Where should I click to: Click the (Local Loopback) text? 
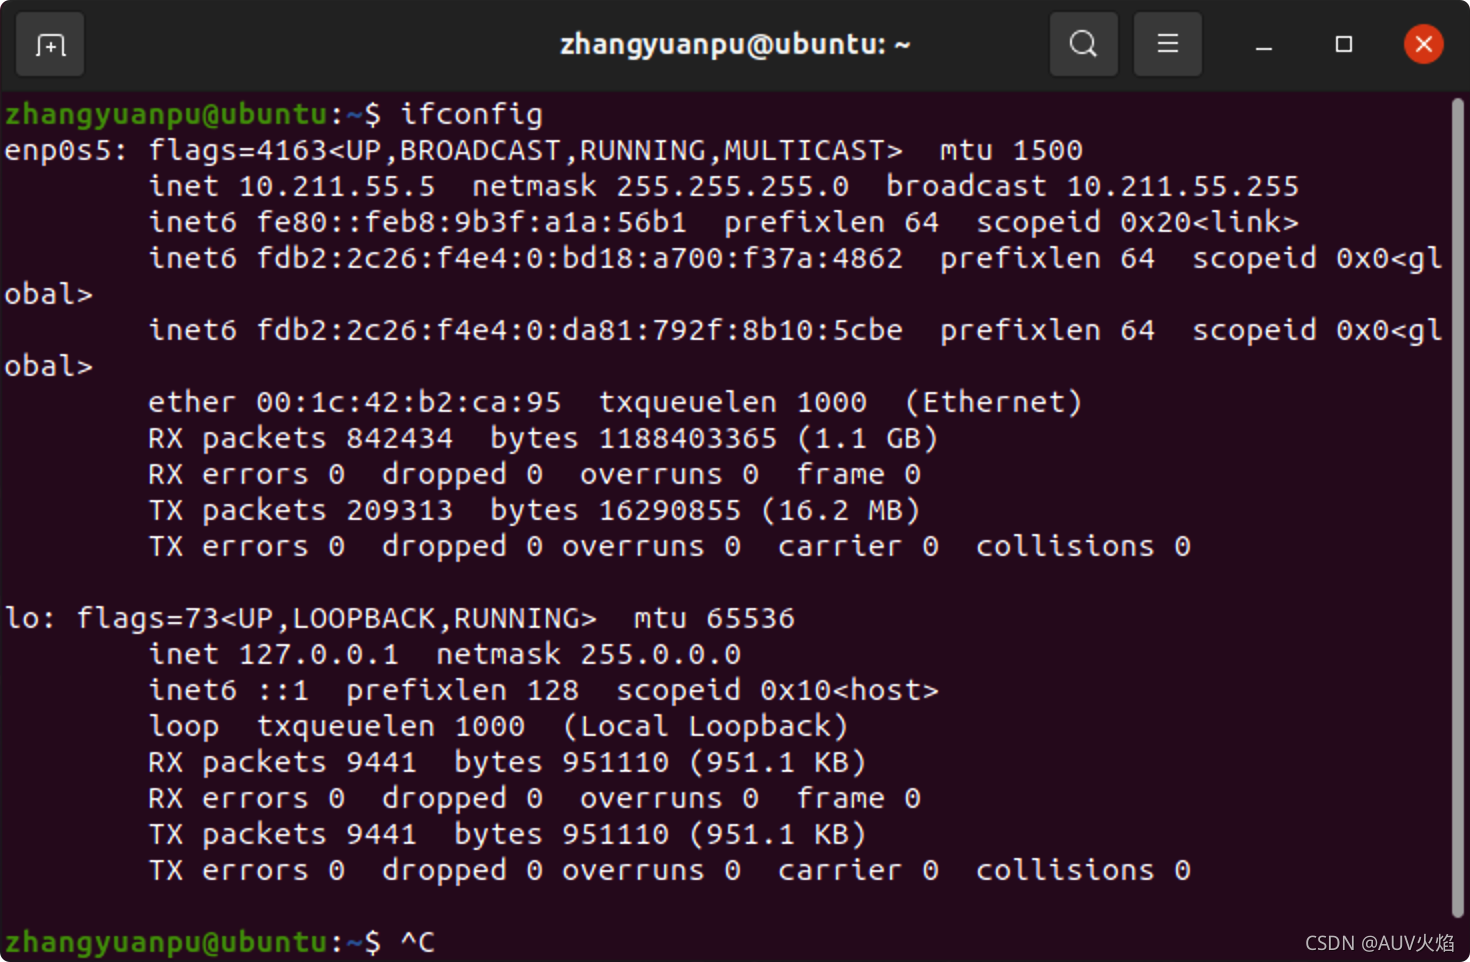click(706, 726)
